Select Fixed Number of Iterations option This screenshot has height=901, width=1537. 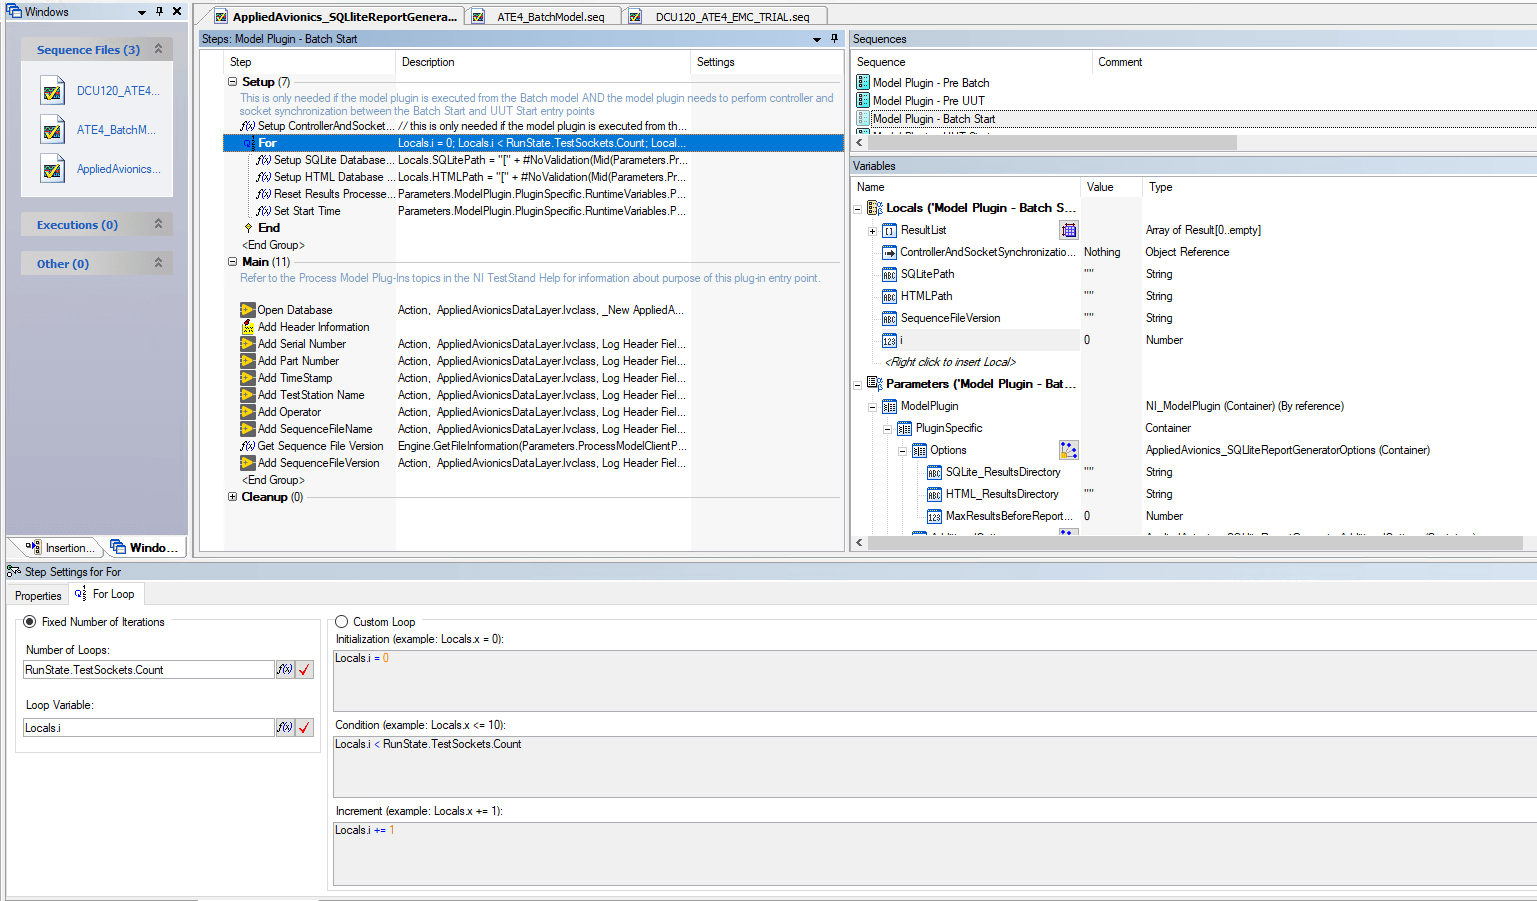pos(30,622)
